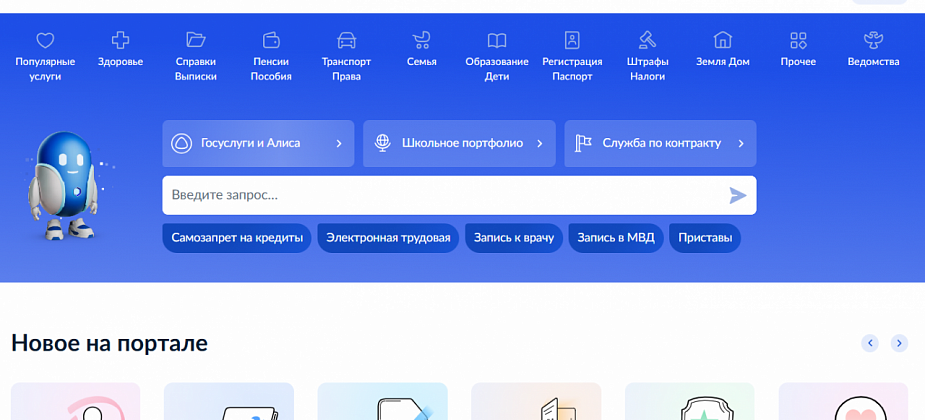
Task: Open Прочее grid icon
Action: (798, 40)
